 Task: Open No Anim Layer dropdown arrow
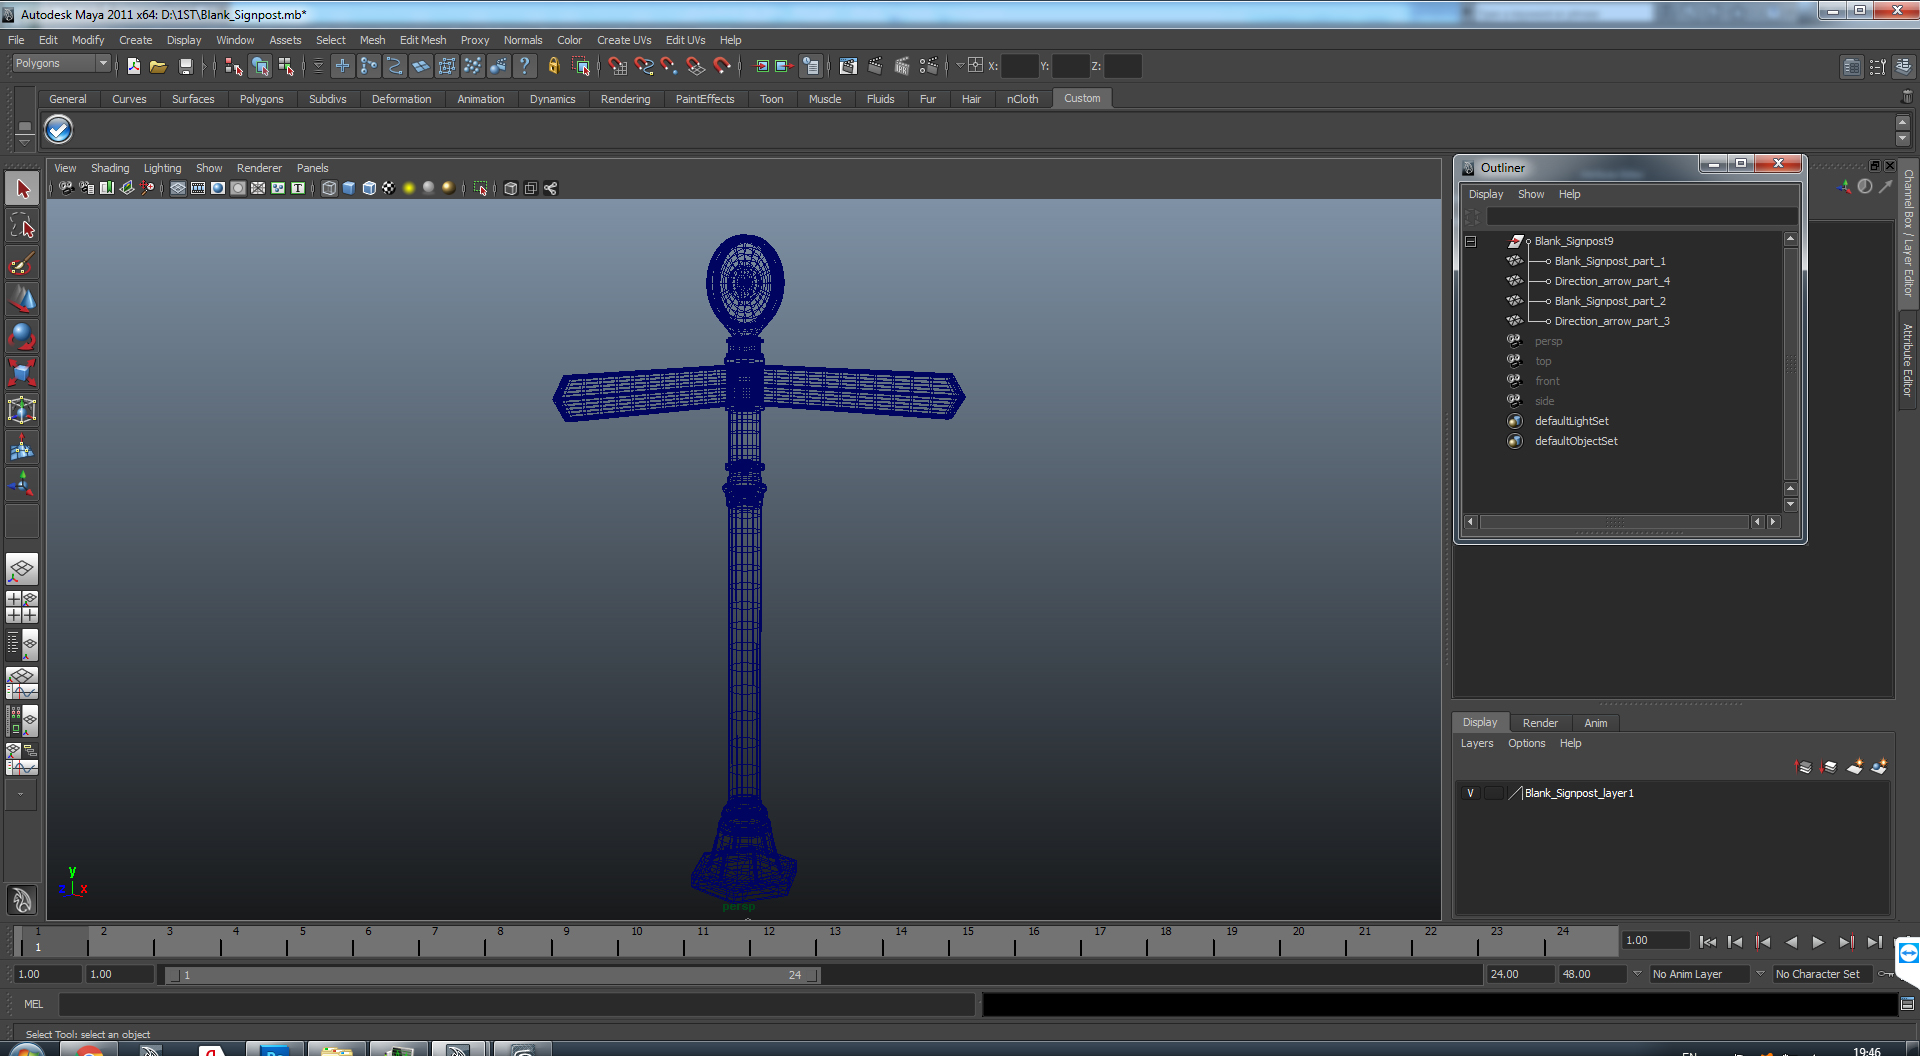1637,973
